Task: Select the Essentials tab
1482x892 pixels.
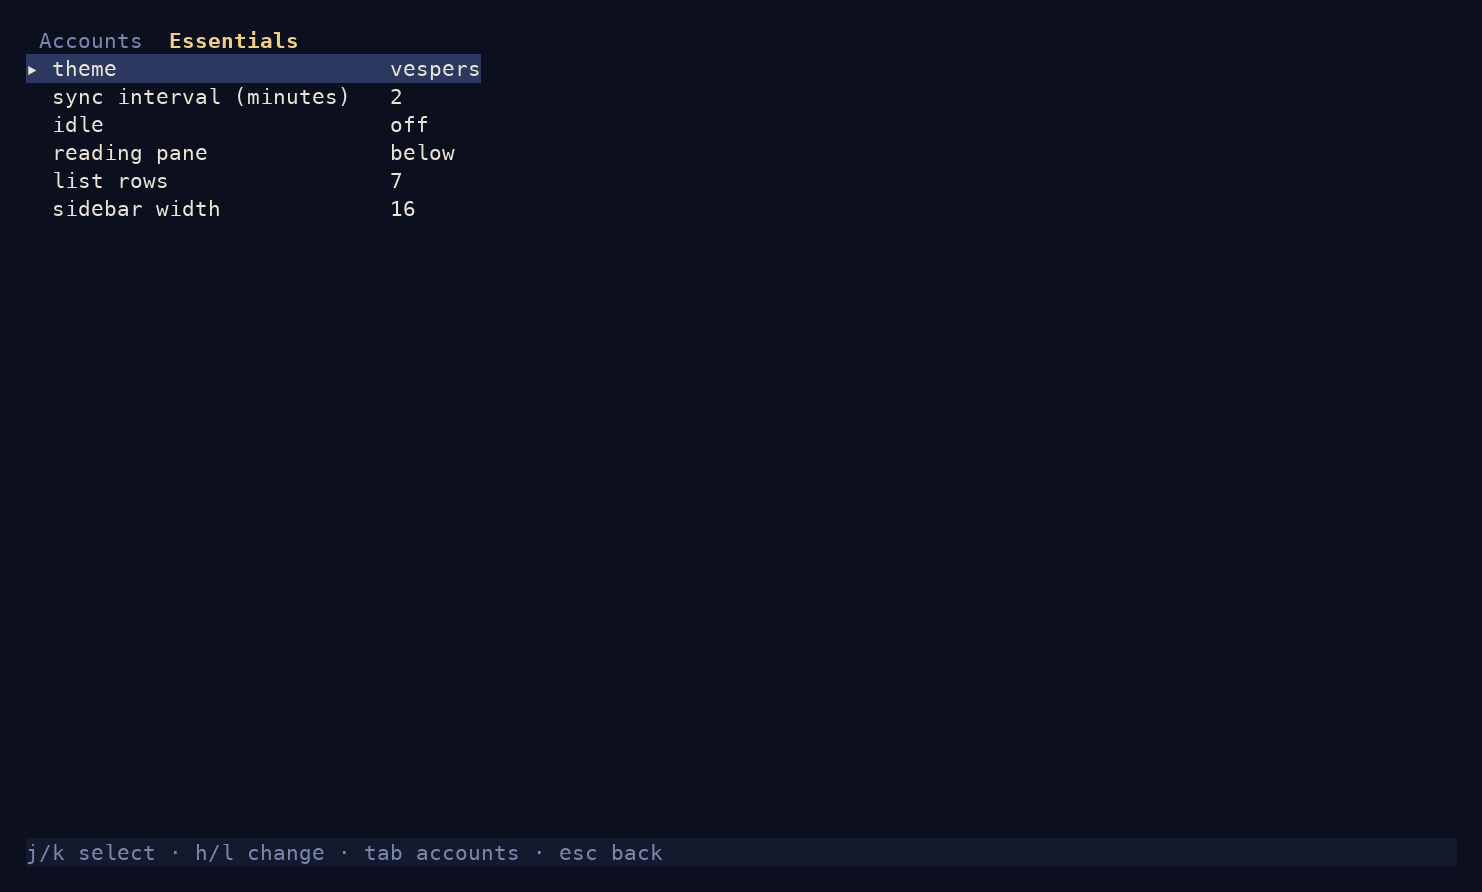Action: (234, 41)
